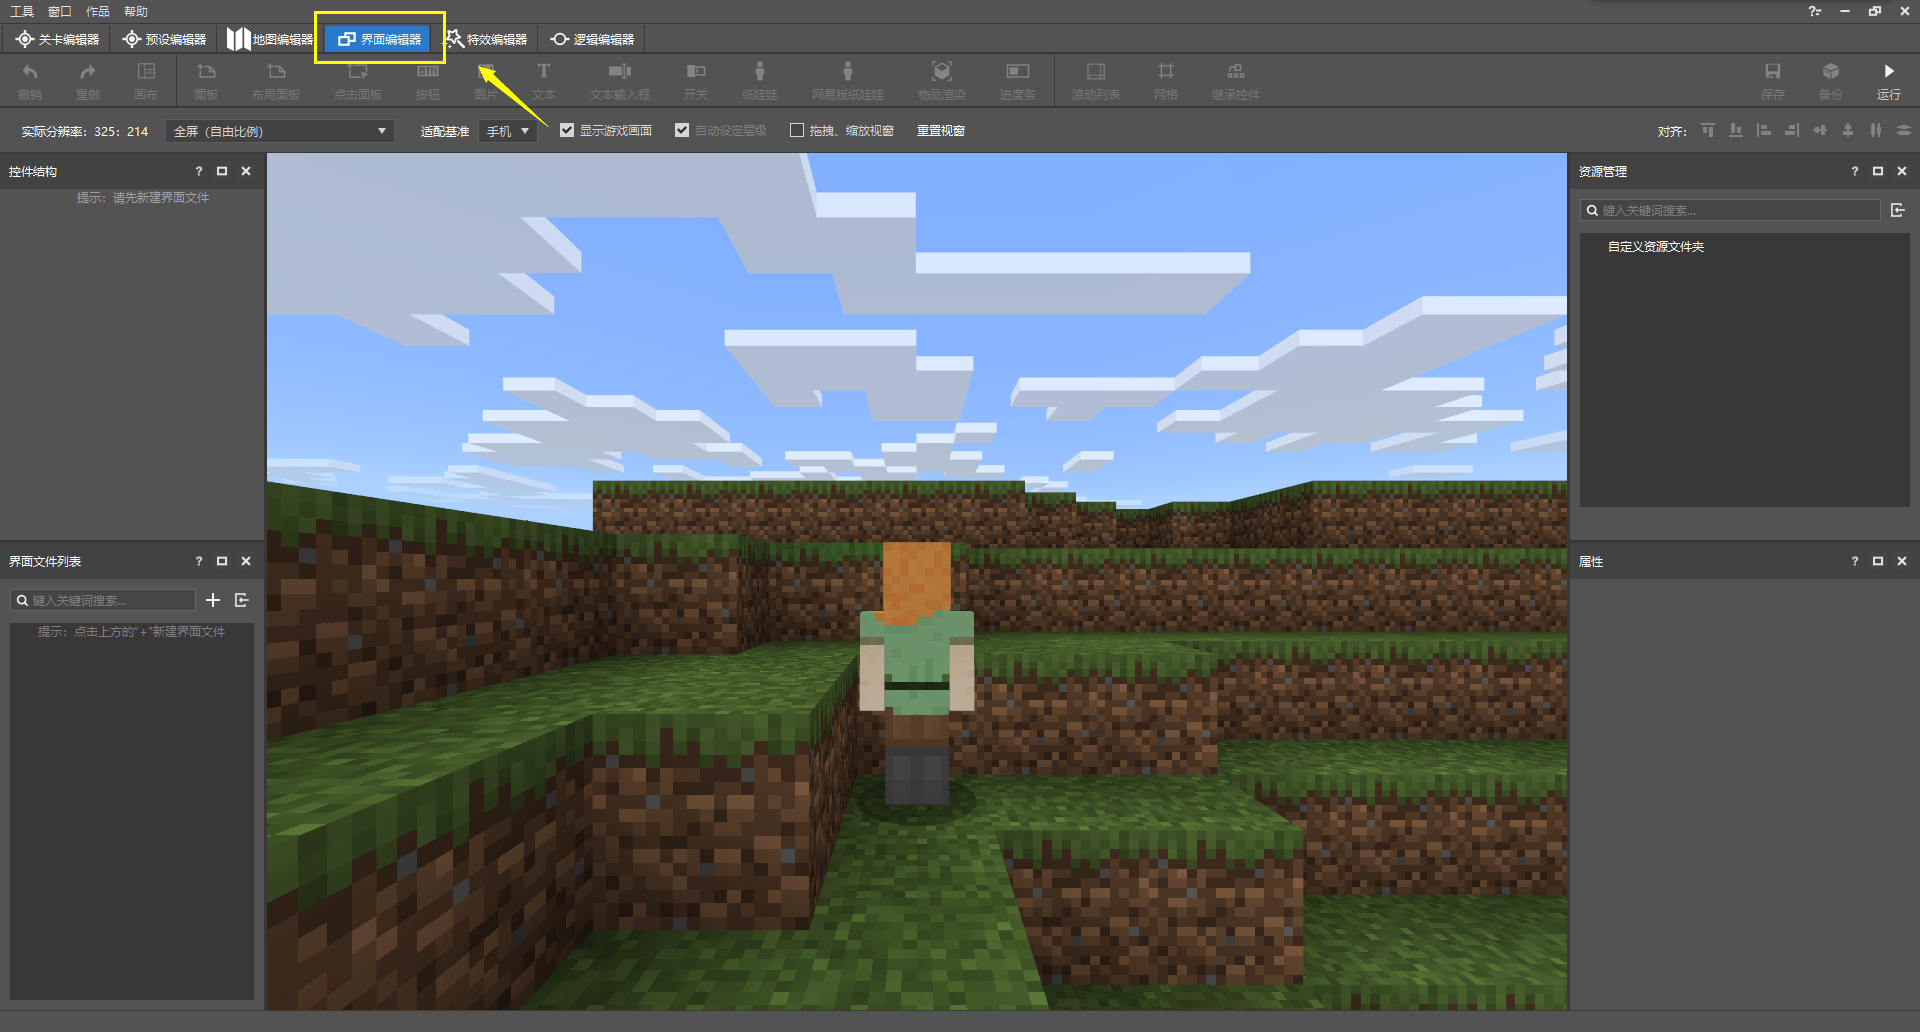Add a 布局面板 layout panel control
This screenshot has height=1032, width=1920.
[276, 80]
